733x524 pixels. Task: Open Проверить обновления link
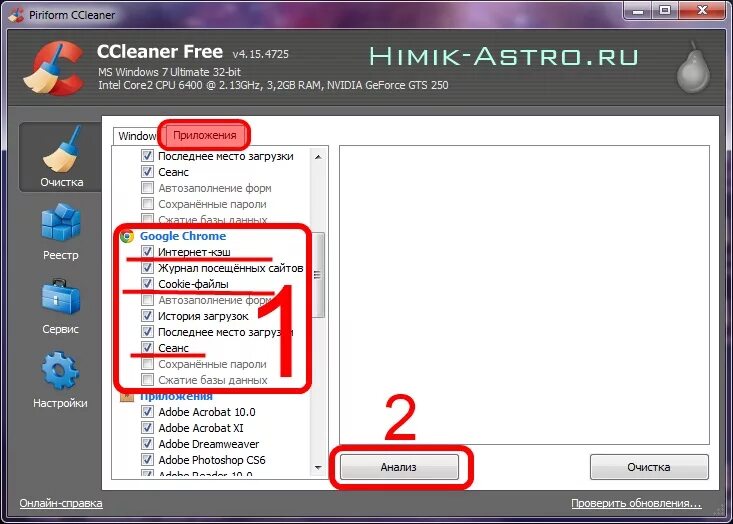coord(636,503)
